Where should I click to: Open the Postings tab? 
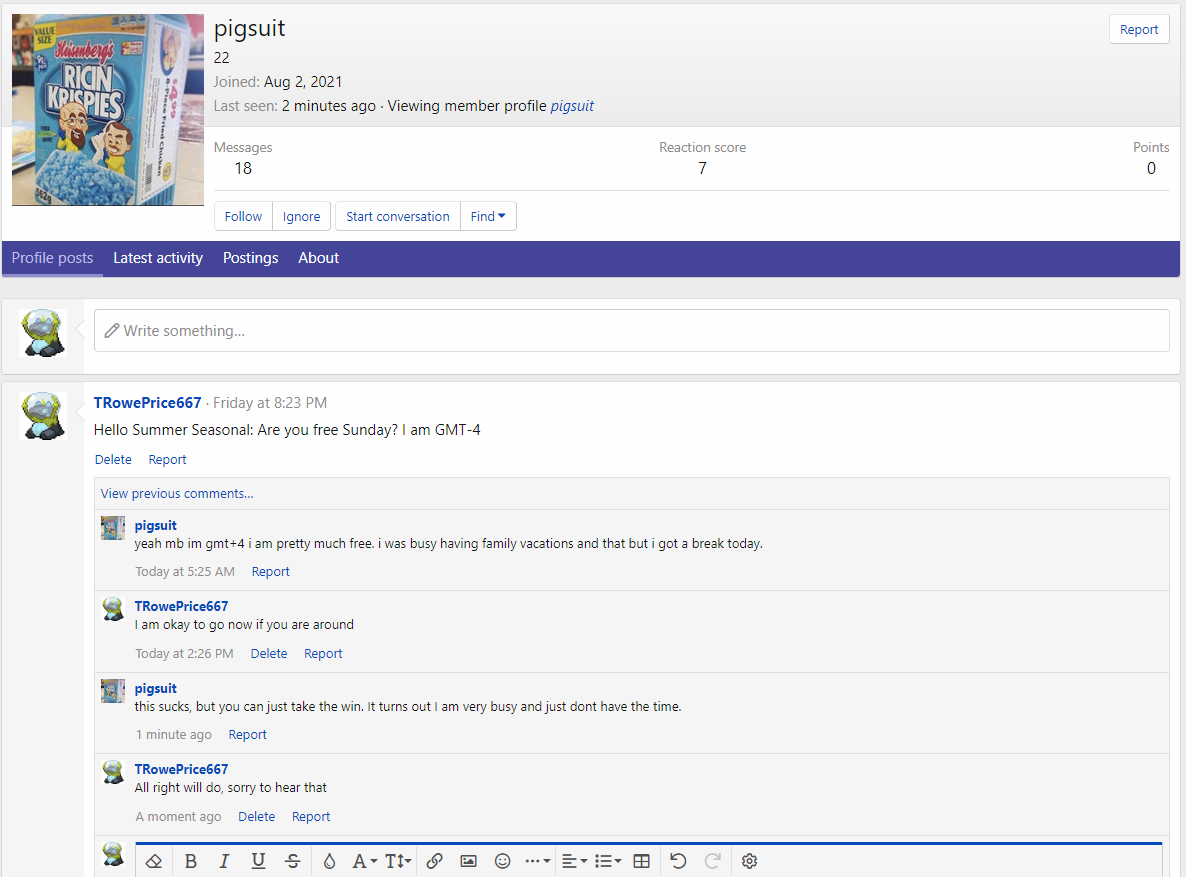(250, 258)
